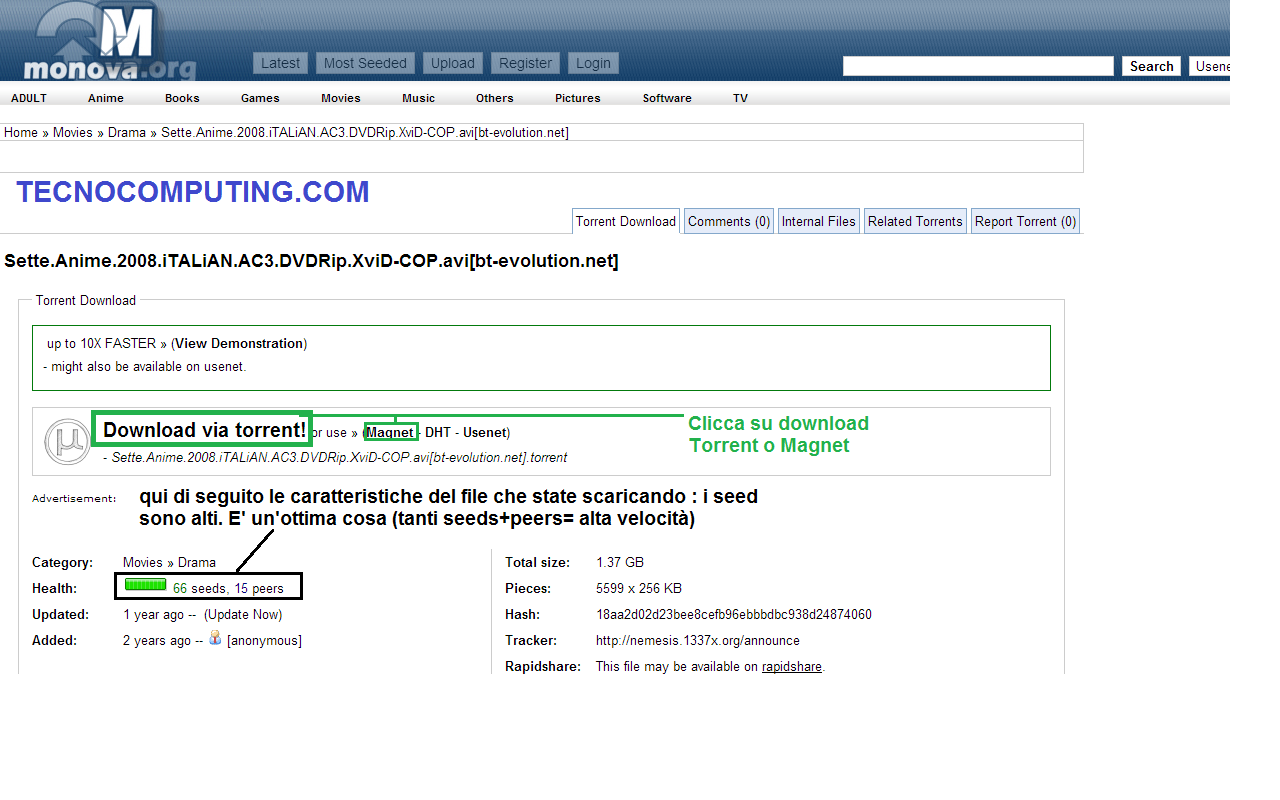Click the anonymous user icon
Image resolution: width=1280 pixels, height=800 pixels.
[x=215, y=638]
